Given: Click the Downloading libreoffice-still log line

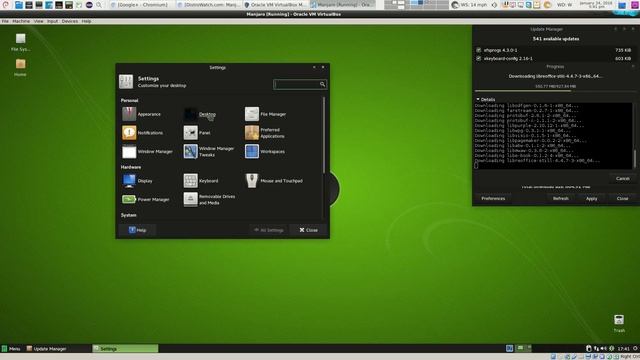Looking at the screenshot, I should pyautogui.click(x=537, y=160).
